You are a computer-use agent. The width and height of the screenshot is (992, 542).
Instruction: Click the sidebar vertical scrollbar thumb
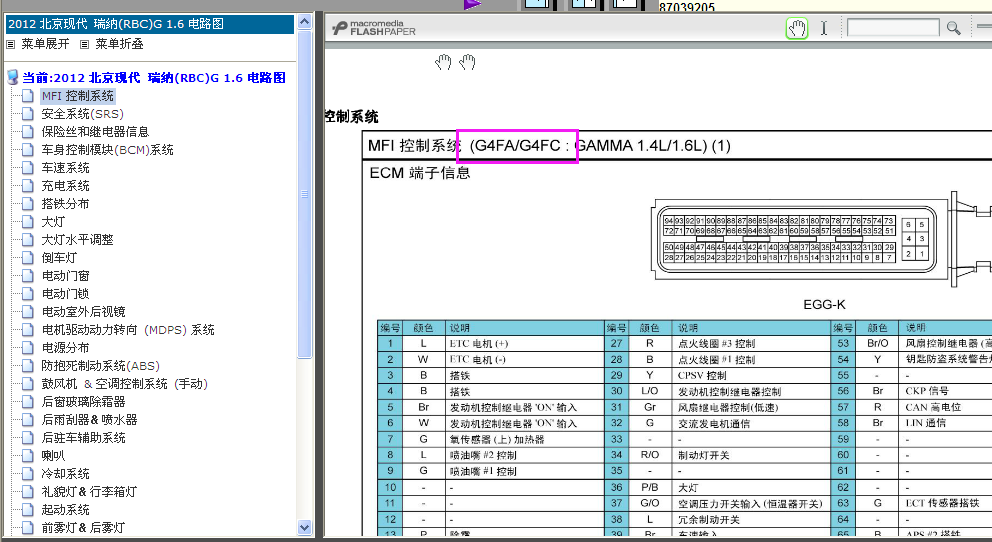point(304,194)
